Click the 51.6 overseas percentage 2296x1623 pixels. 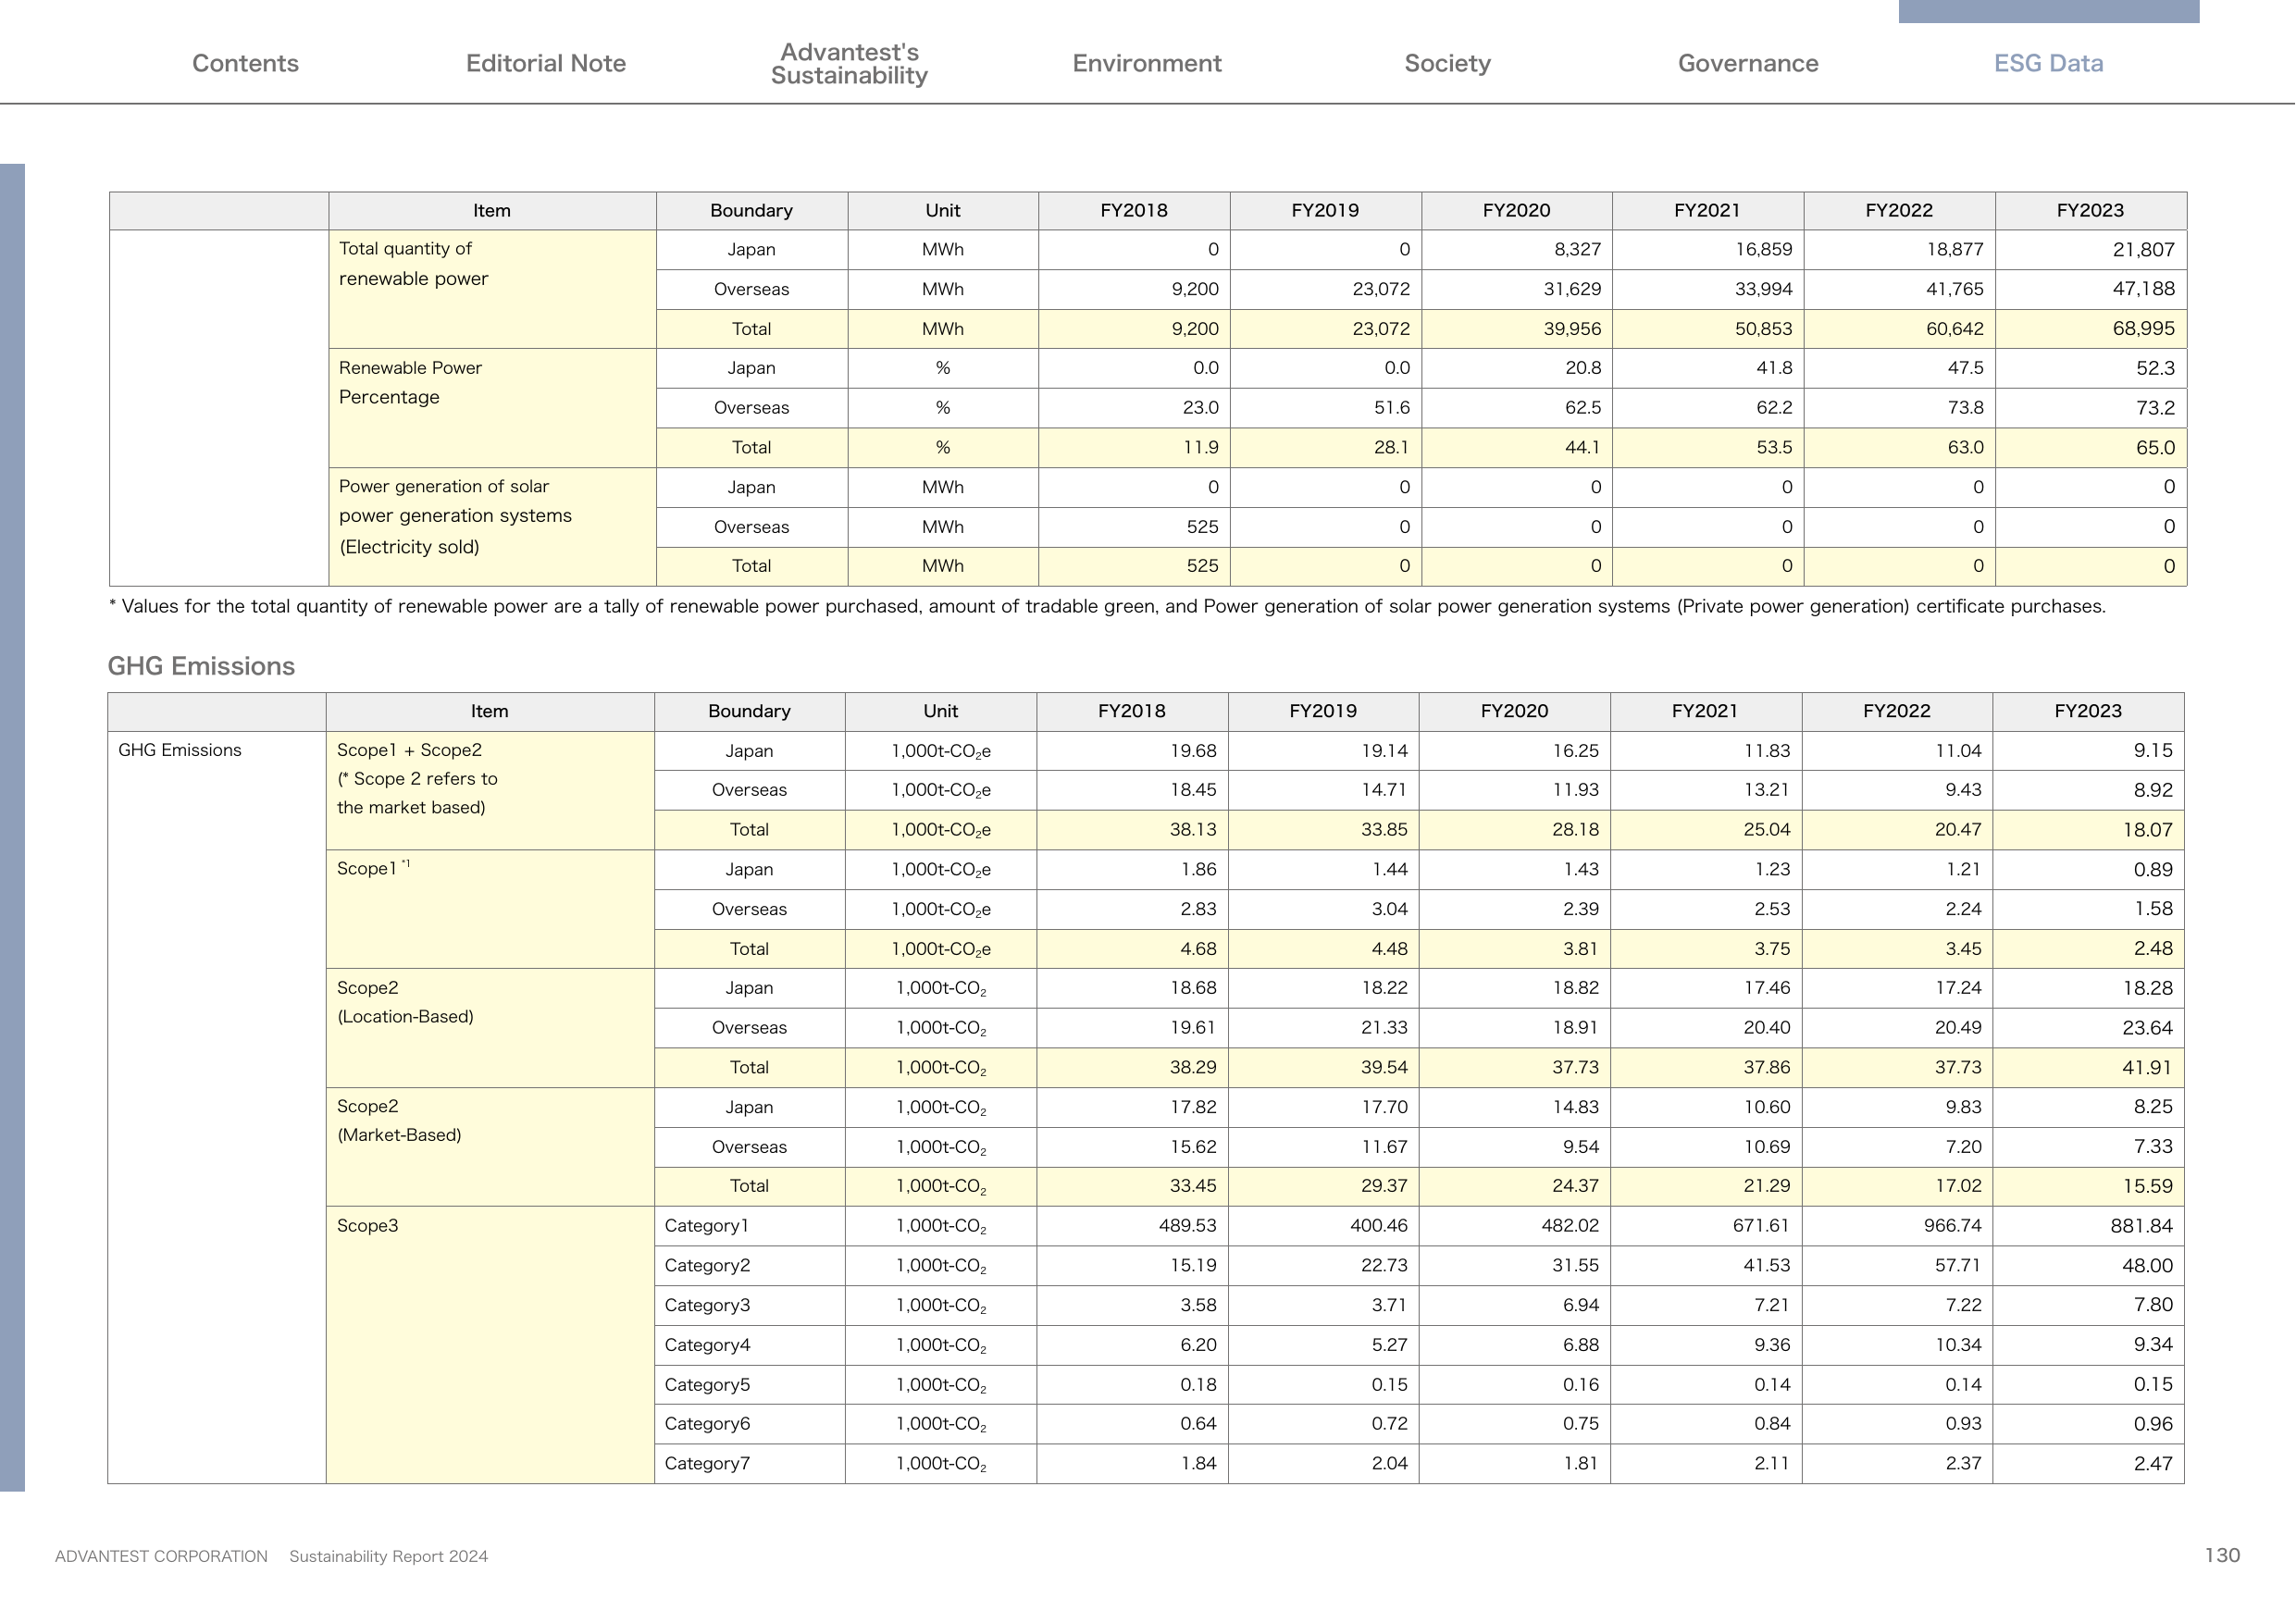(x=1391, y=408)
